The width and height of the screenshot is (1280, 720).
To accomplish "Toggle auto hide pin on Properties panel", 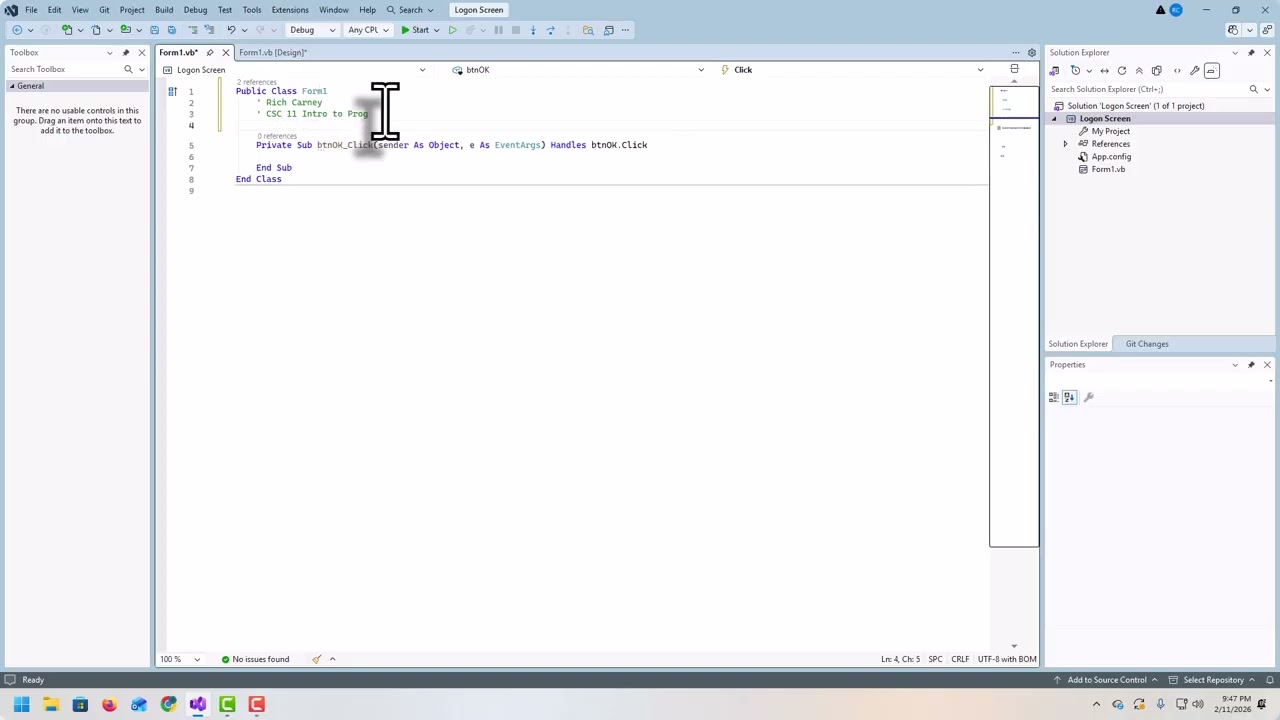I will 1251,365.
